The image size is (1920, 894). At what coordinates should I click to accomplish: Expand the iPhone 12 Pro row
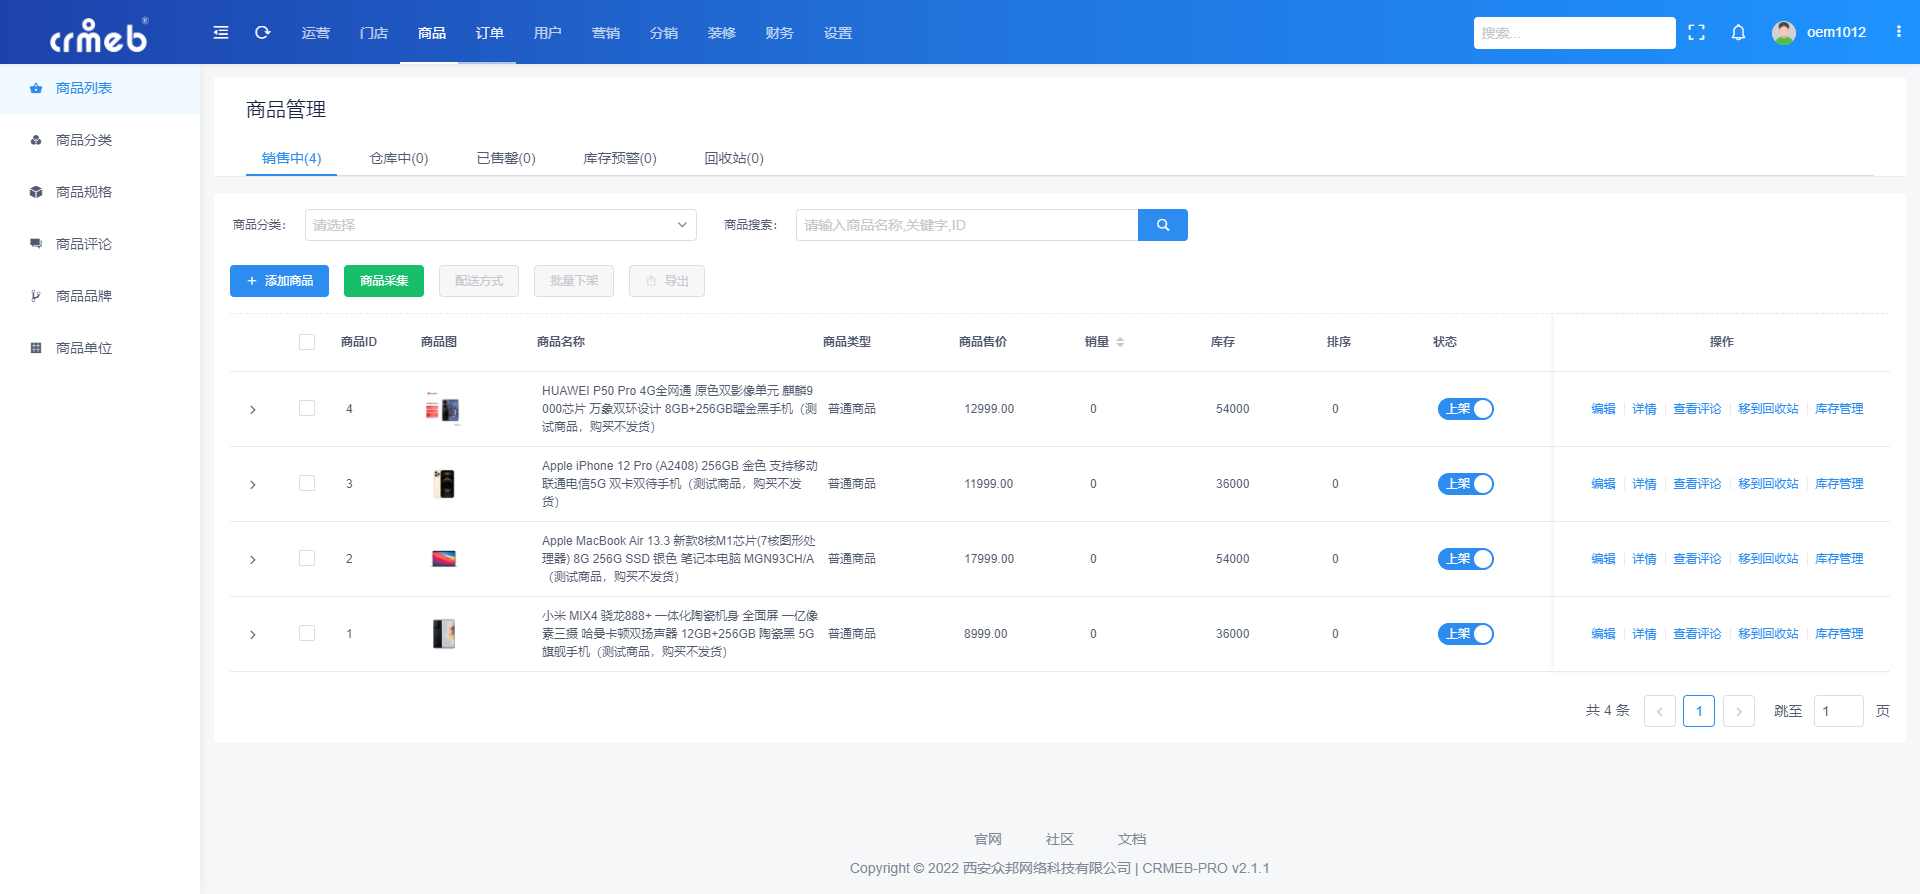pyautogui.click(x=253, y=485)
